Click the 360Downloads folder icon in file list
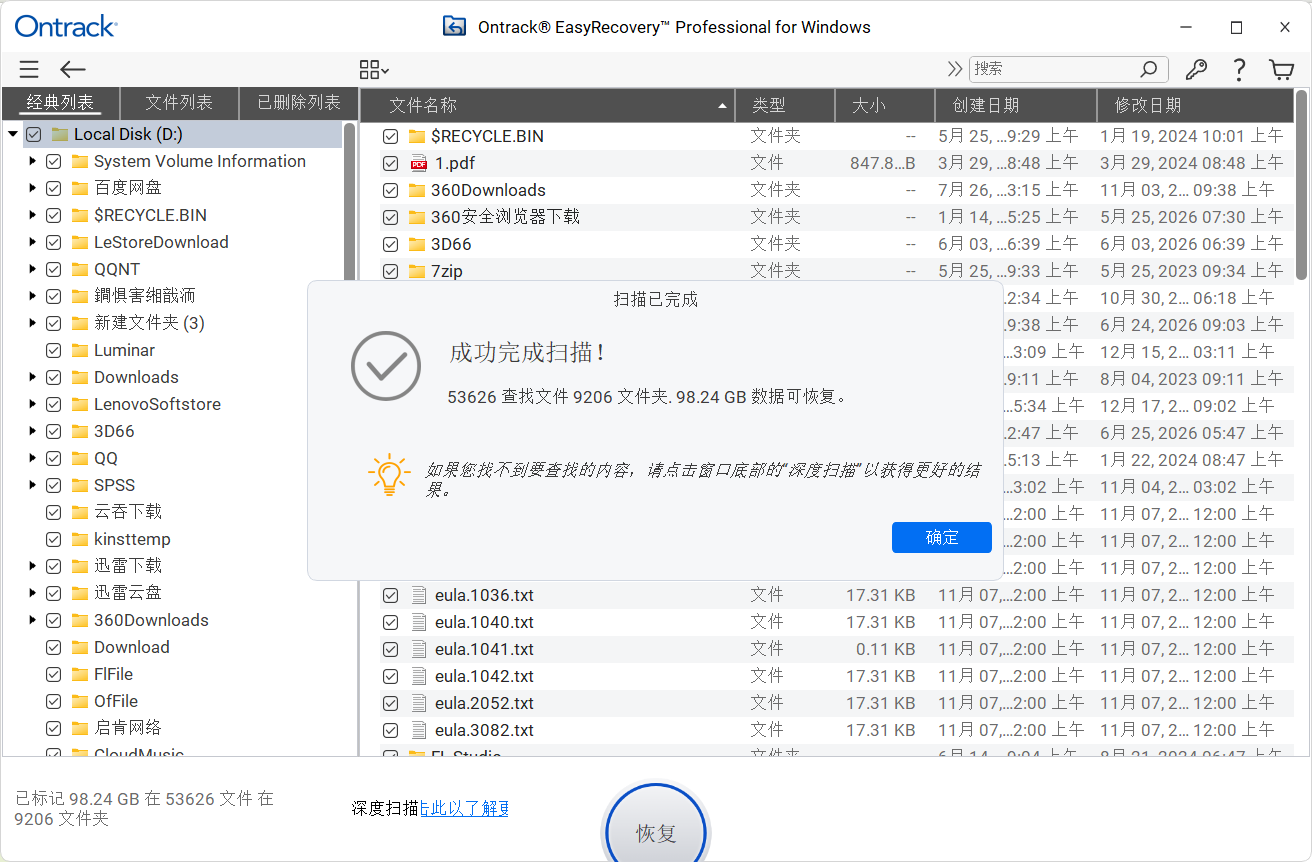 tap(418, 190)
